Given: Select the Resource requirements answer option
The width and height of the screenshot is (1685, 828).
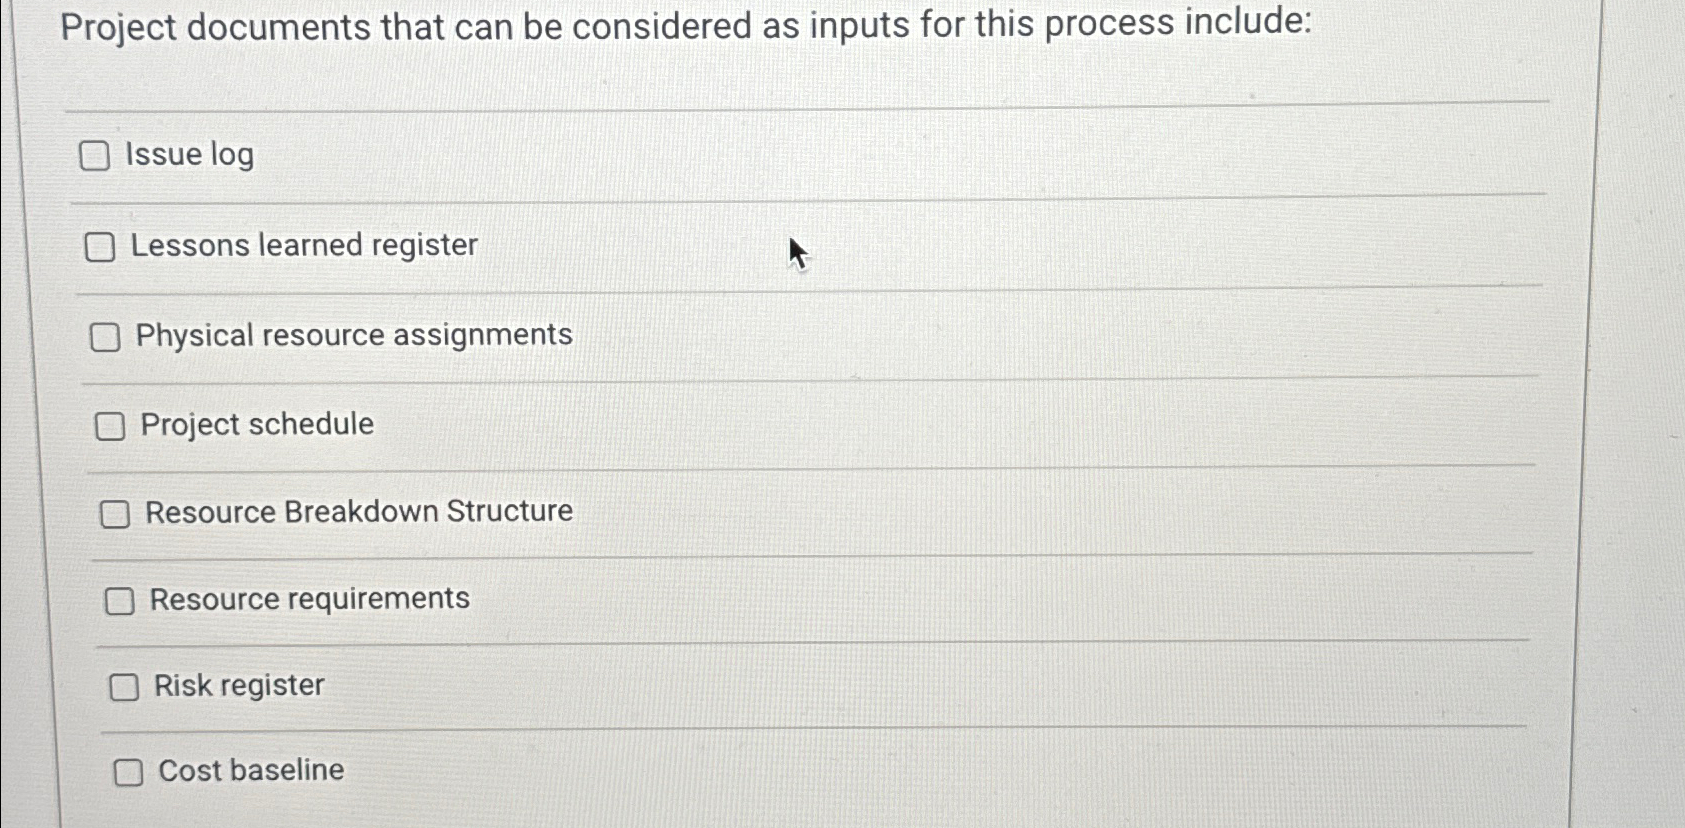Looking at the screenshot, I should (309, 599).
